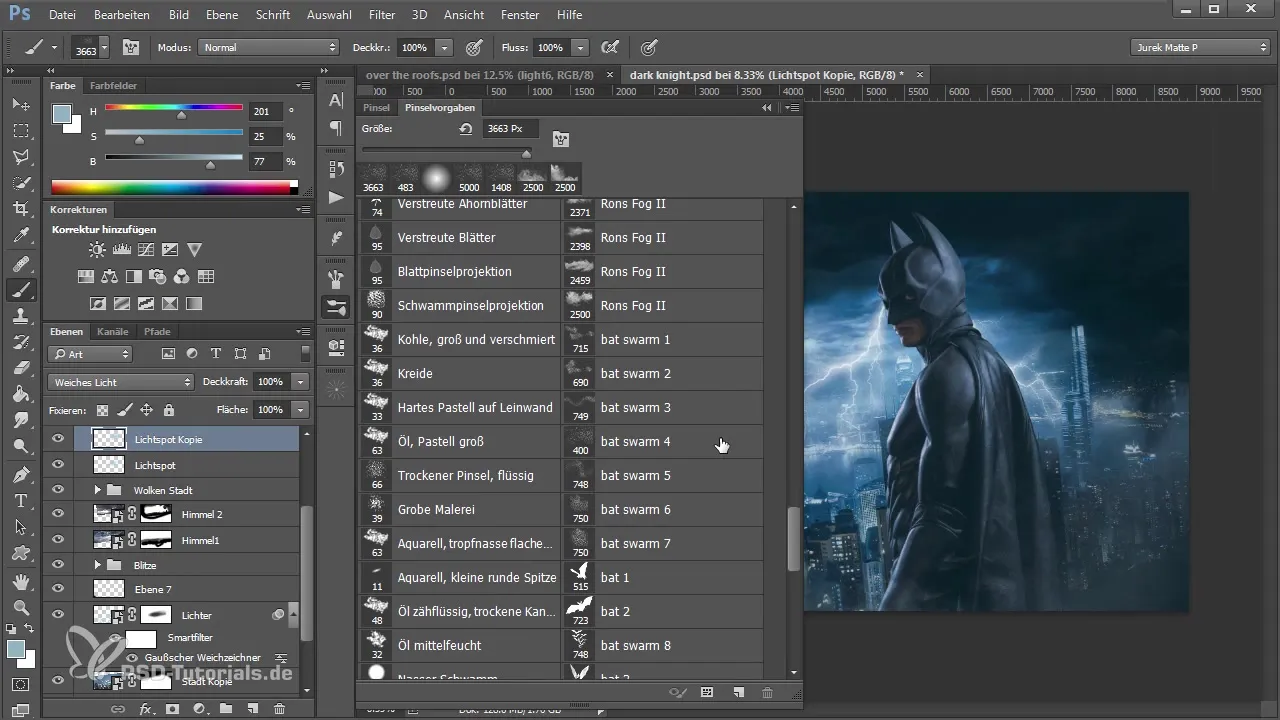Click the foreground color swatch in Farbe panel
This screenshot has height=720, width=1280.
62,113
